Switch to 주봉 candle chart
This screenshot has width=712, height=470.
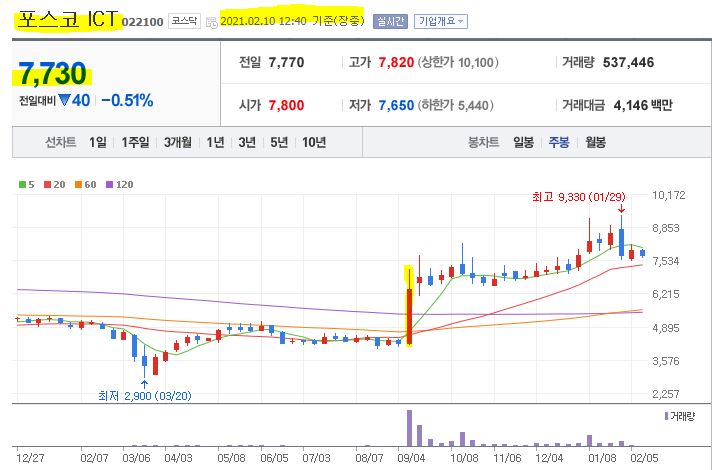point(559,143)
